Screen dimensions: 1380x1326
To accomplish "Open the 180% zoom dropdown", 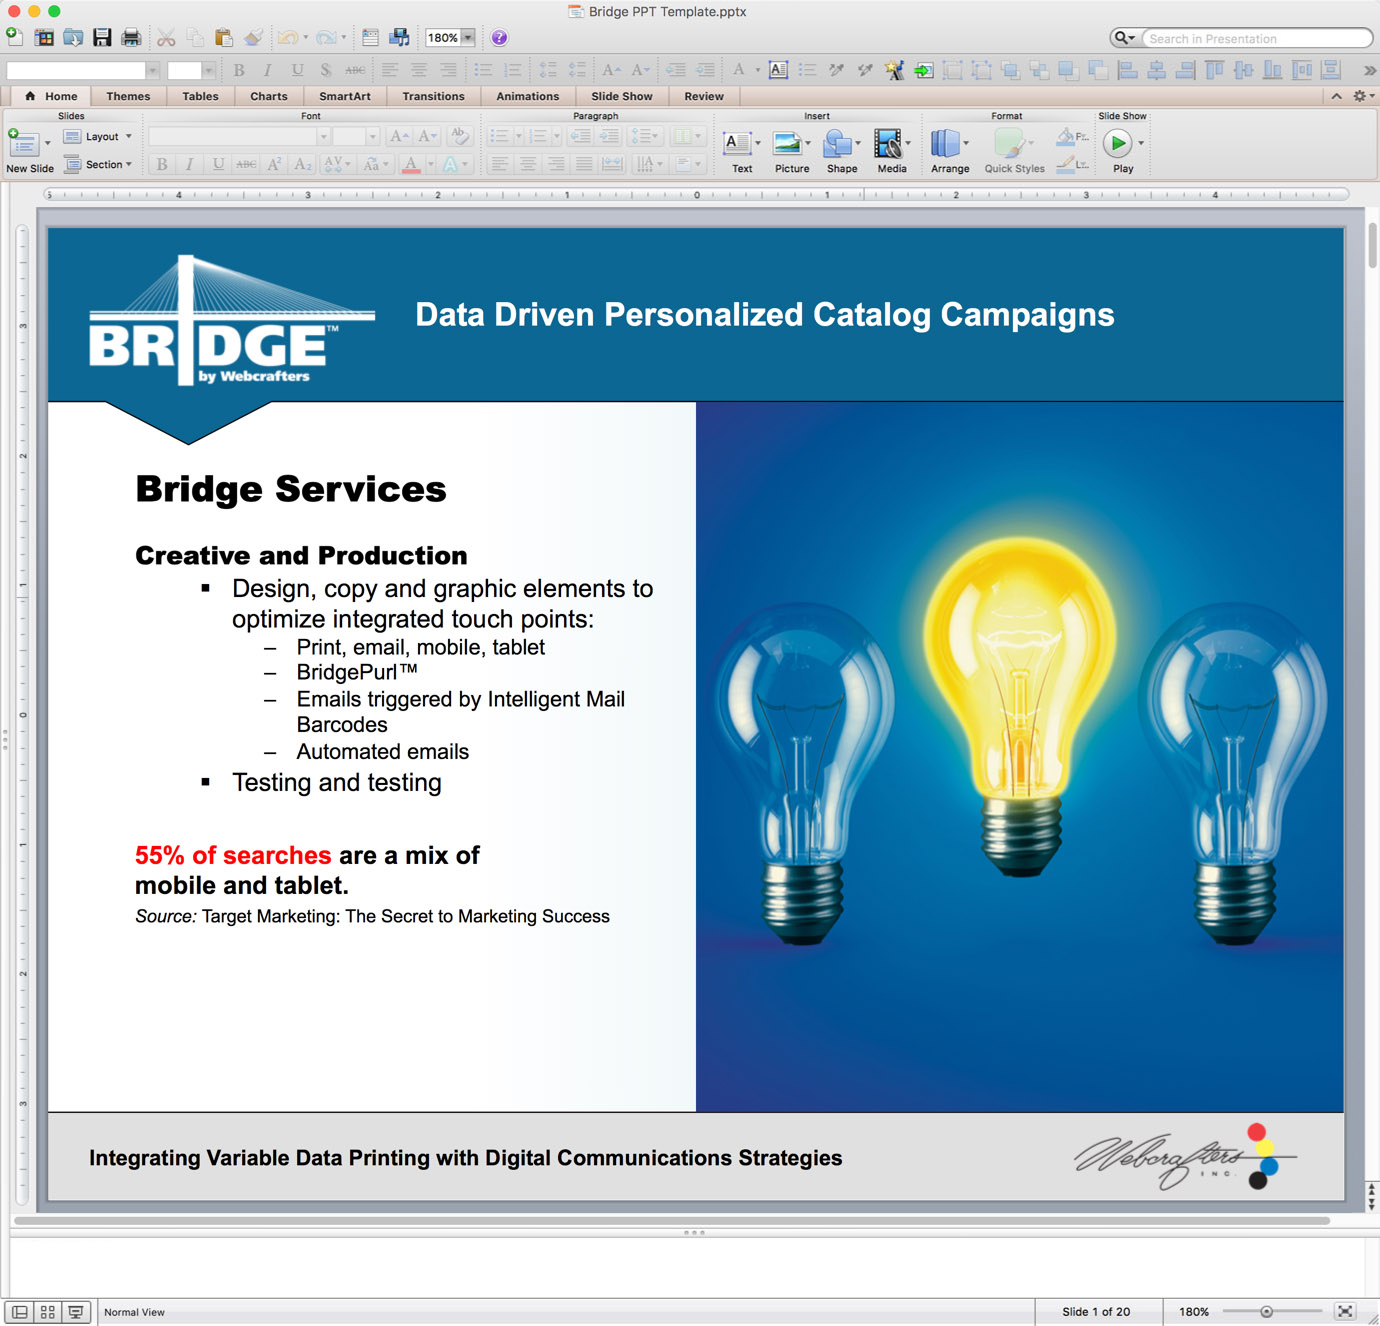I will [467, 38].
